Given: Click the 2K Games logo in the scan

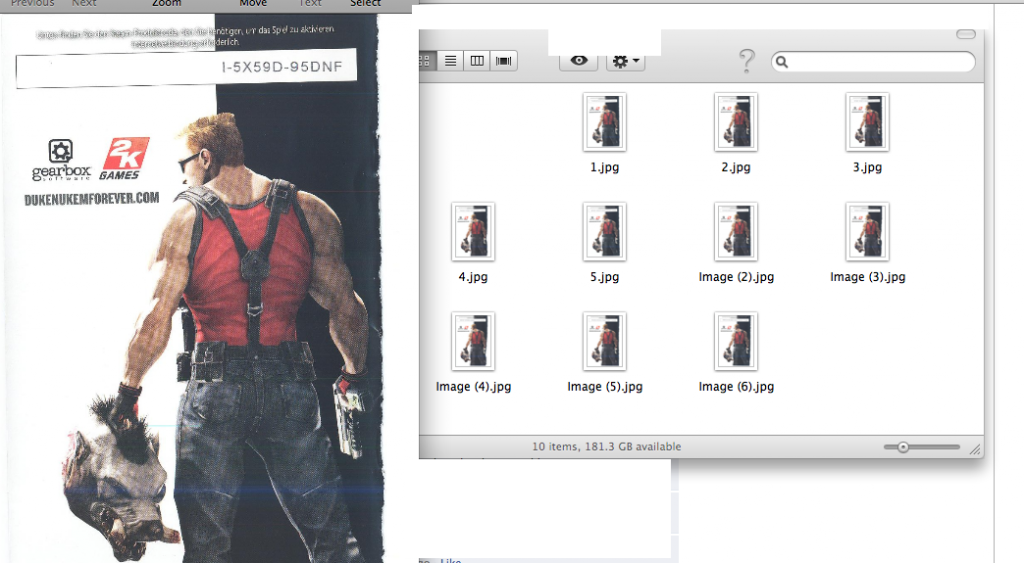Looking at the screenshot, I should (124, 159).
